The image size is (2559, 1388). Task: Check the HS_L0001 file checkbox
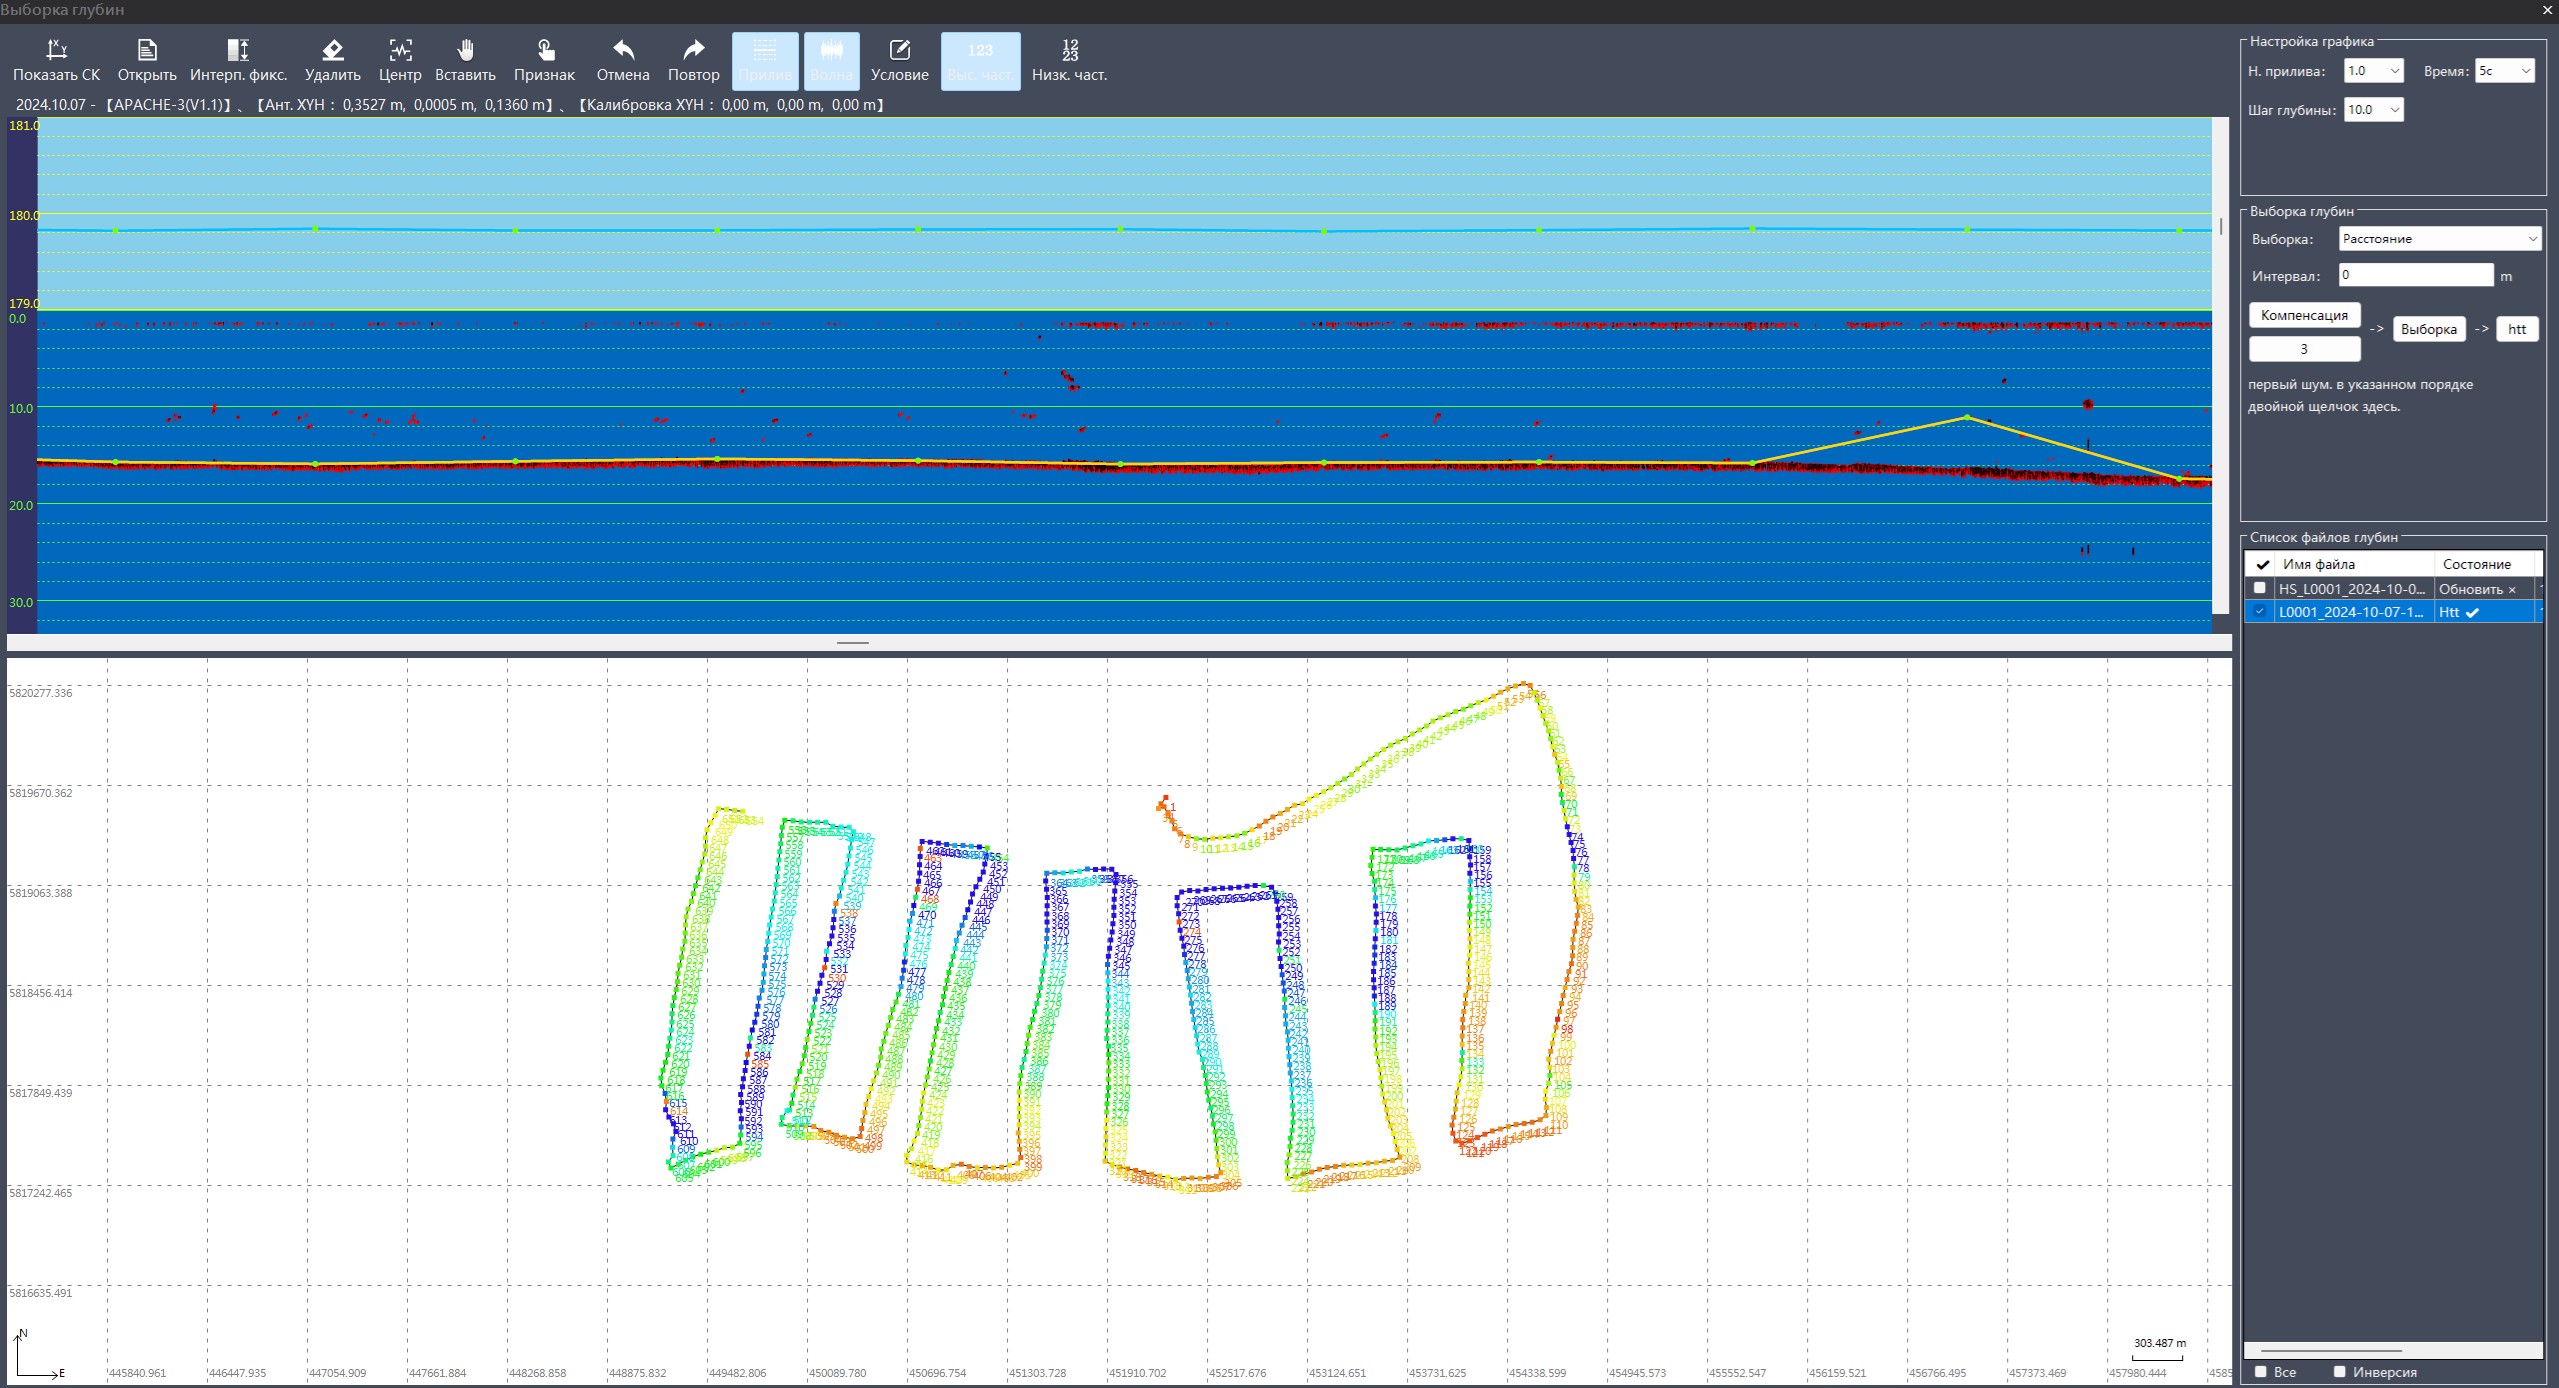click(2259, 588)
